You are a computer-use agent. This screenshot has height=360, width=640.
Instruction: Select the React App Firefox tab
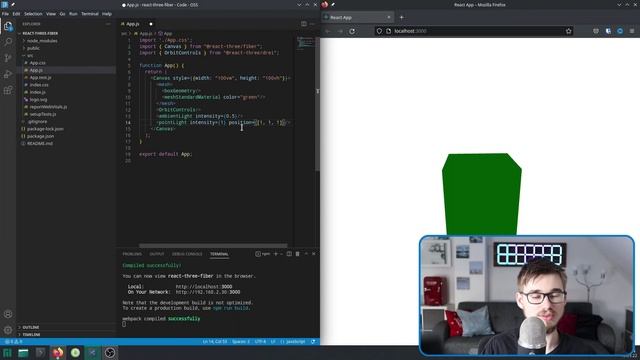pos(358,18)
